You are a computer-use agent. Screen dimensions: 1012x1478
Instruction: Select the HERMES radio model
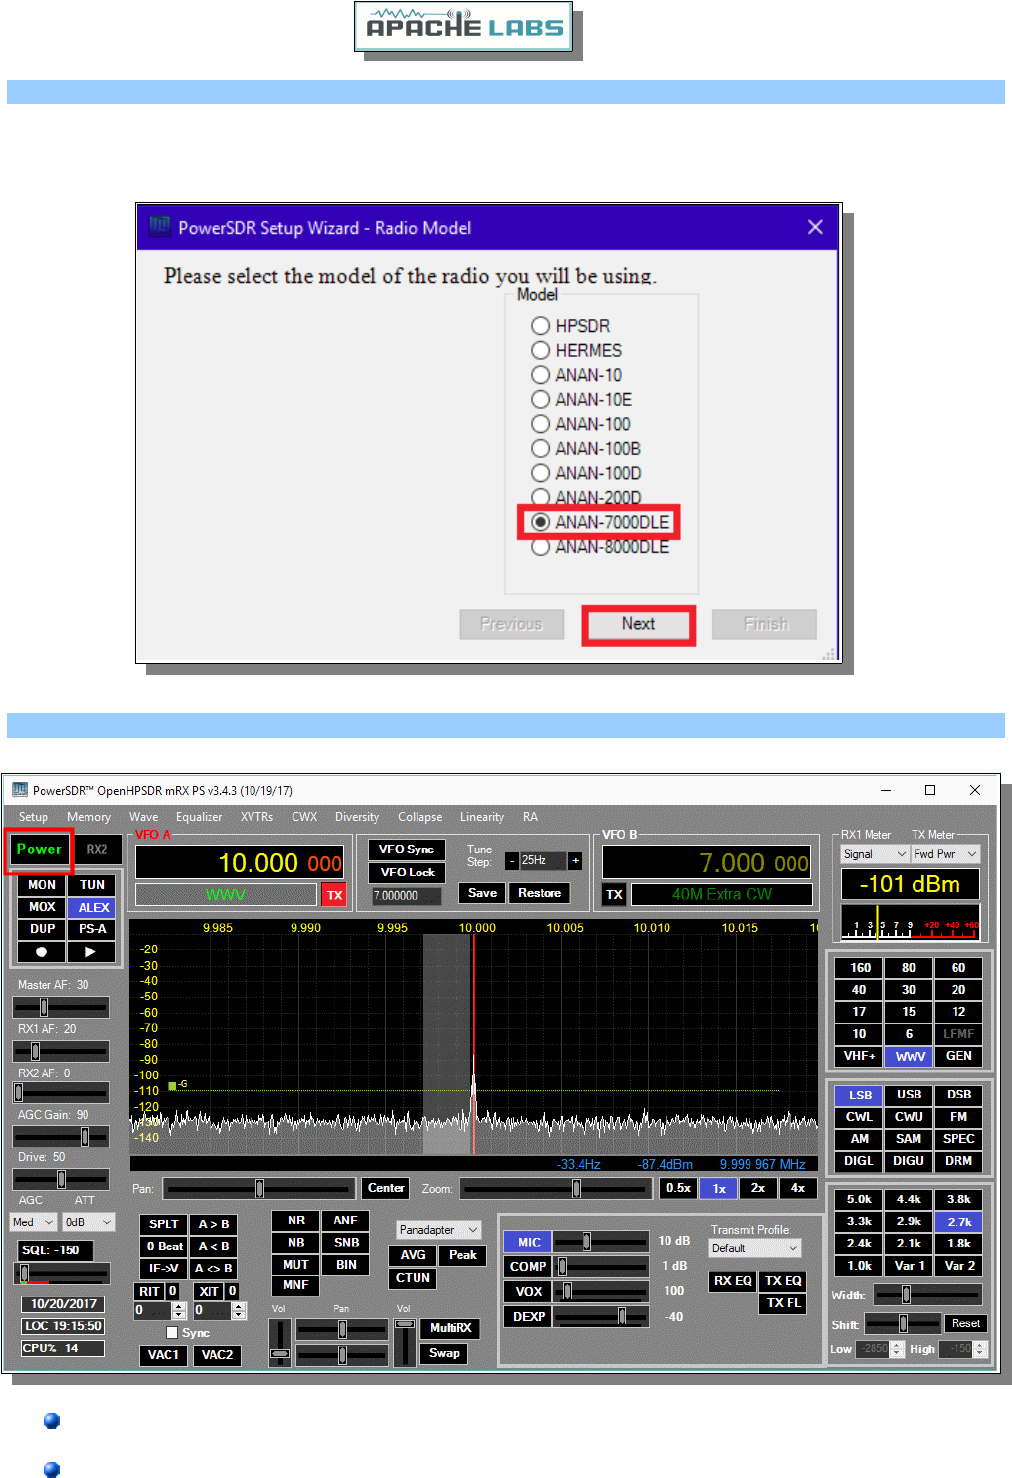577,350
